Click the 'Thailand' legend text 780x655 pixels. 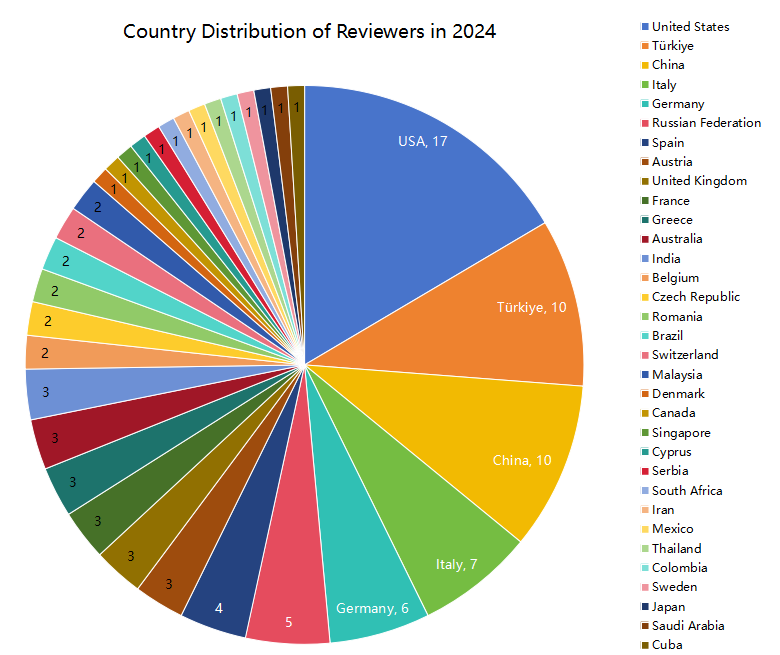(x=677, y=549)
